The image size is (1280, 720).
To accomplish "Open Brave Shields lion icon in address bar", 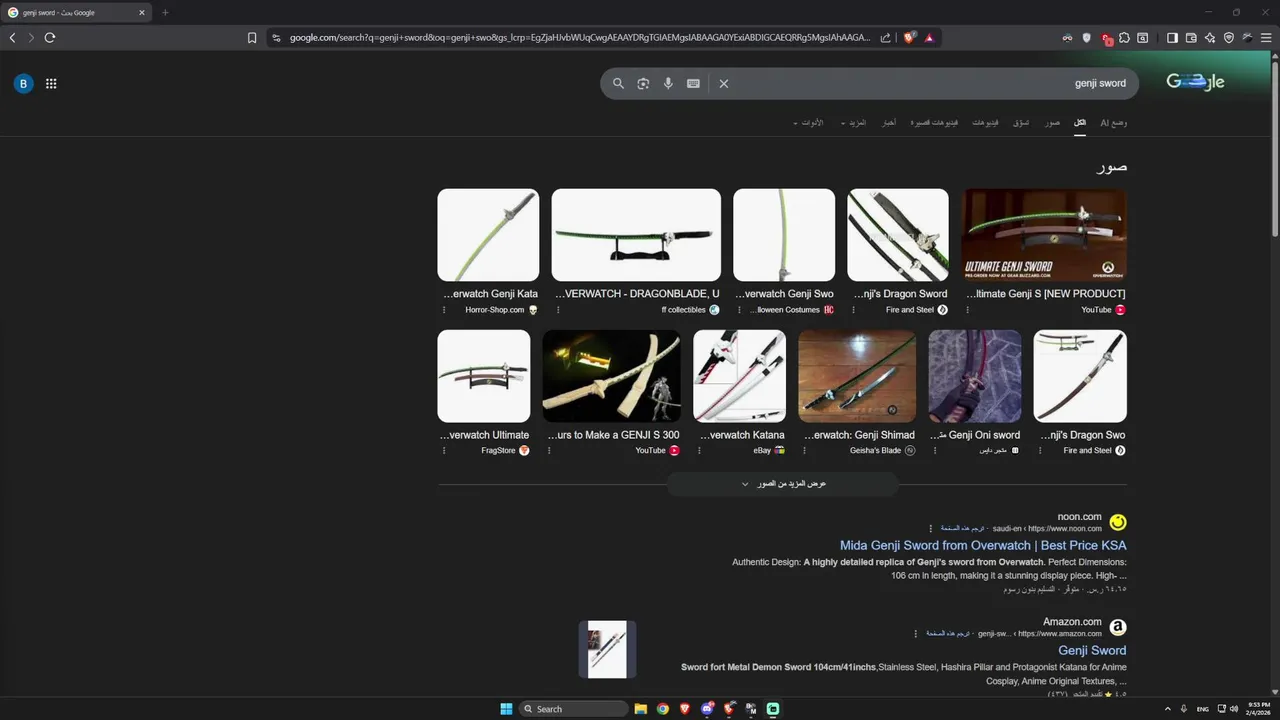I will (x=909, y=38).
